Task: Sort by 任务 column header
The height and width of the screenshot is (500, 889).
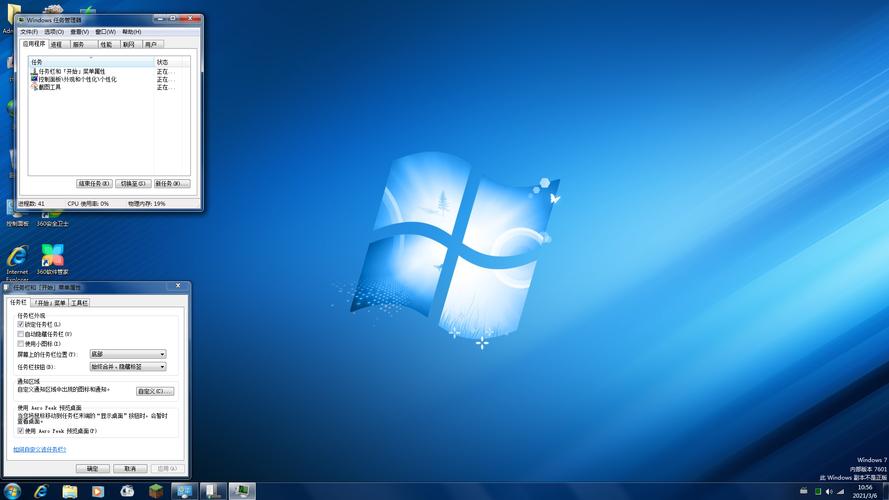Action: [91, 62]
